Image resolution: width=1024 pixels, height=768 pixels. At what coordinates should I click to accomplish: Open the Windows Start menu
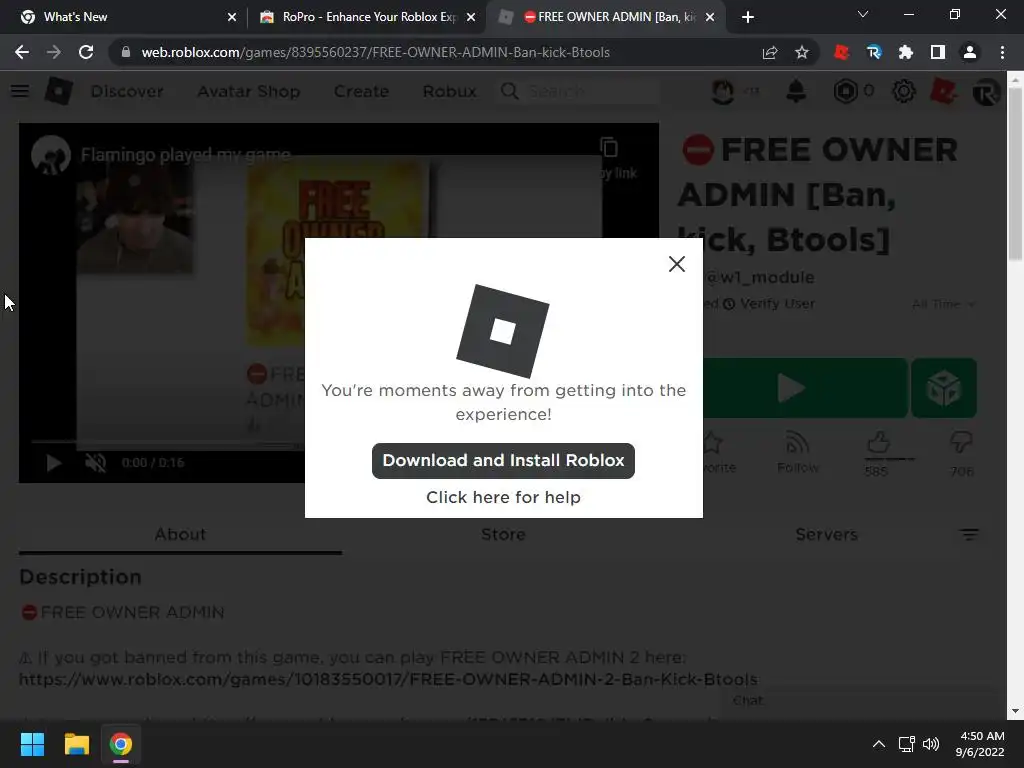[x=32, y=744]
